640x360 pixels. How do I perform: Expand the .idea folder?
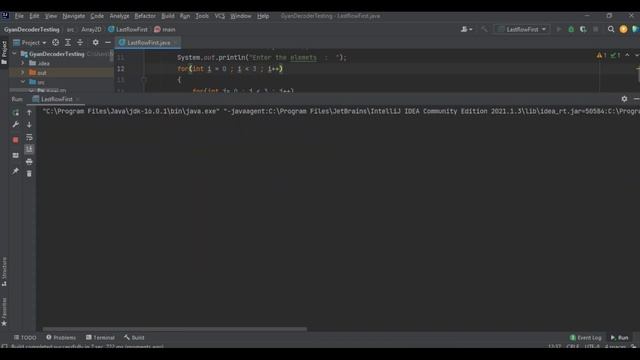tap(23, 63)
